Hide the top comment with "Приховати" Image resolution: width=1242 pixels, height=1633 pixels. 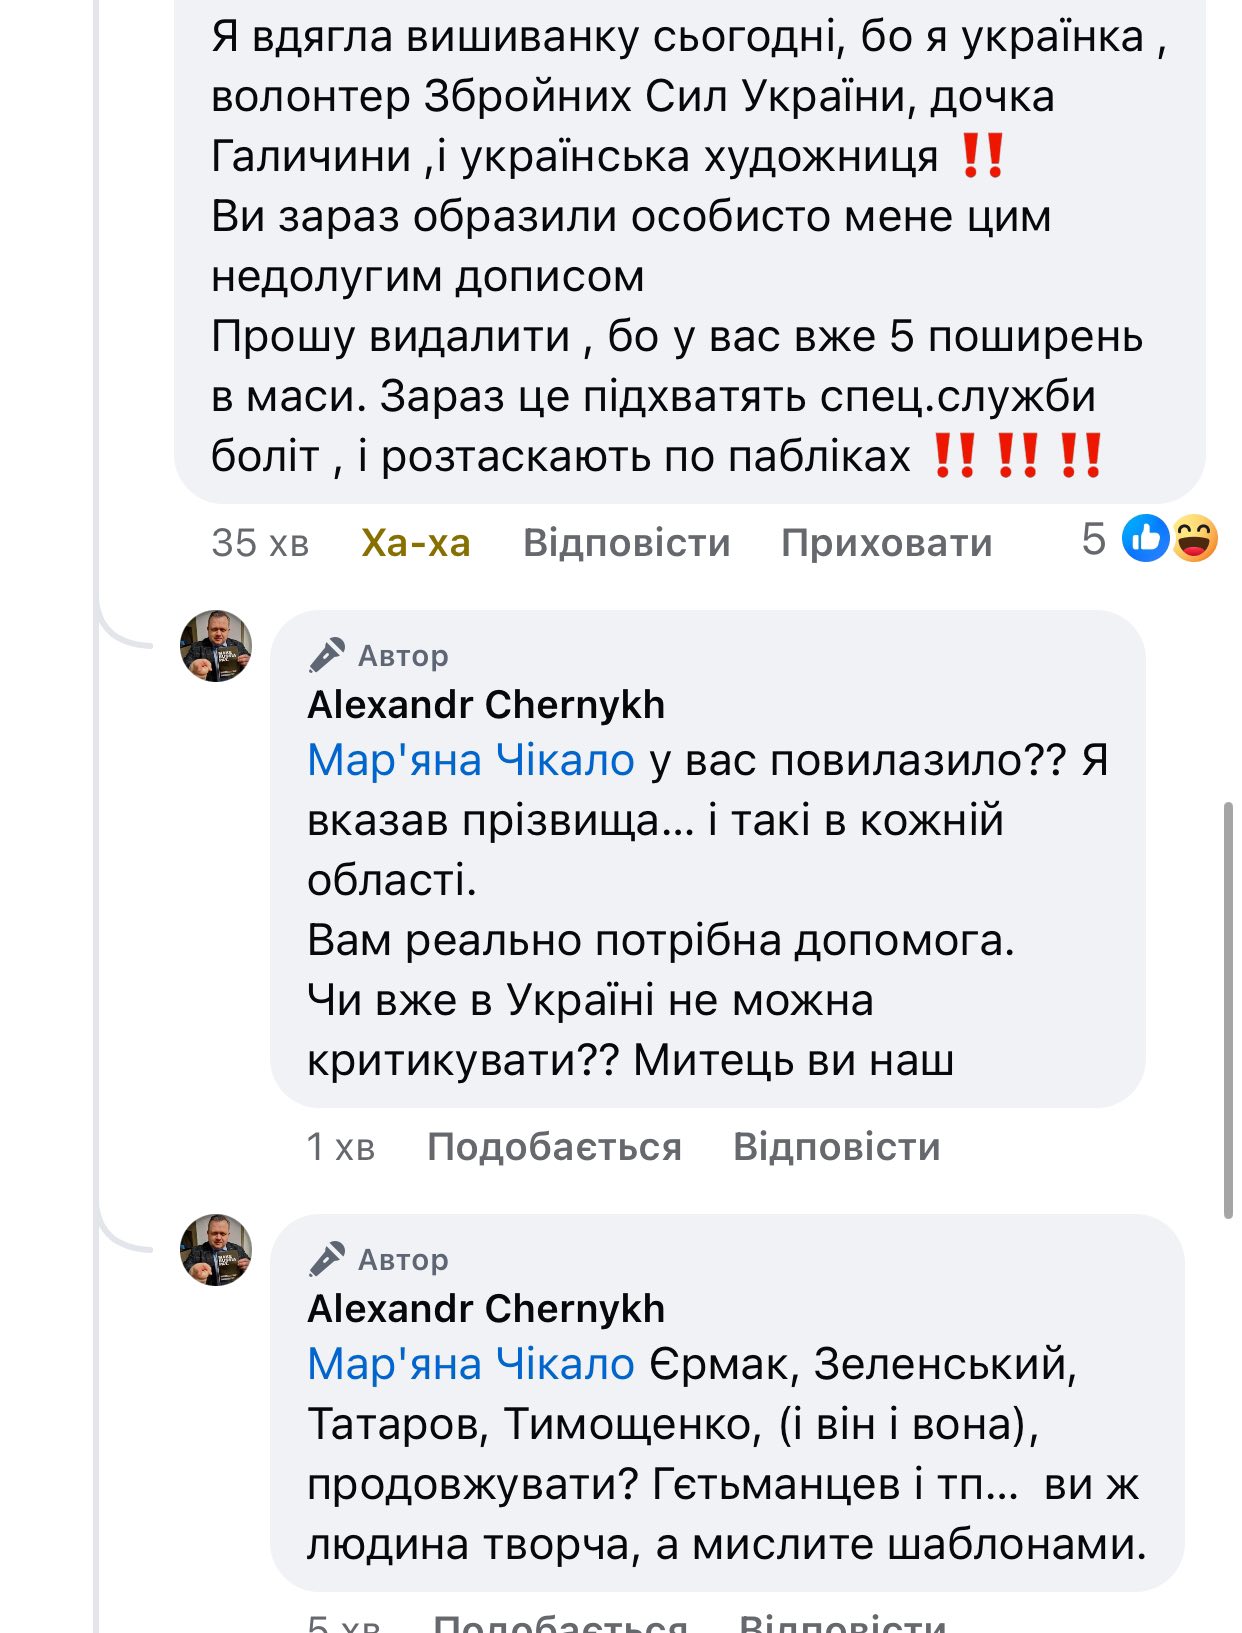(887, 543)
